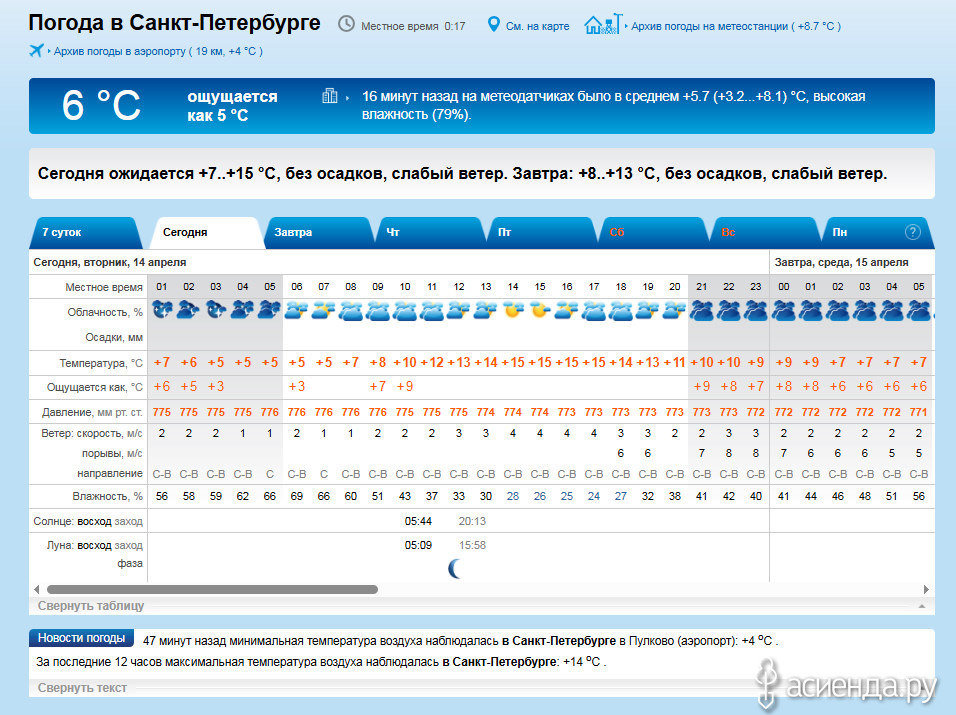The width and height of the screenshot is (956, 715).
Task: Click the crescent moon phase icon
Action: (455, 569)
